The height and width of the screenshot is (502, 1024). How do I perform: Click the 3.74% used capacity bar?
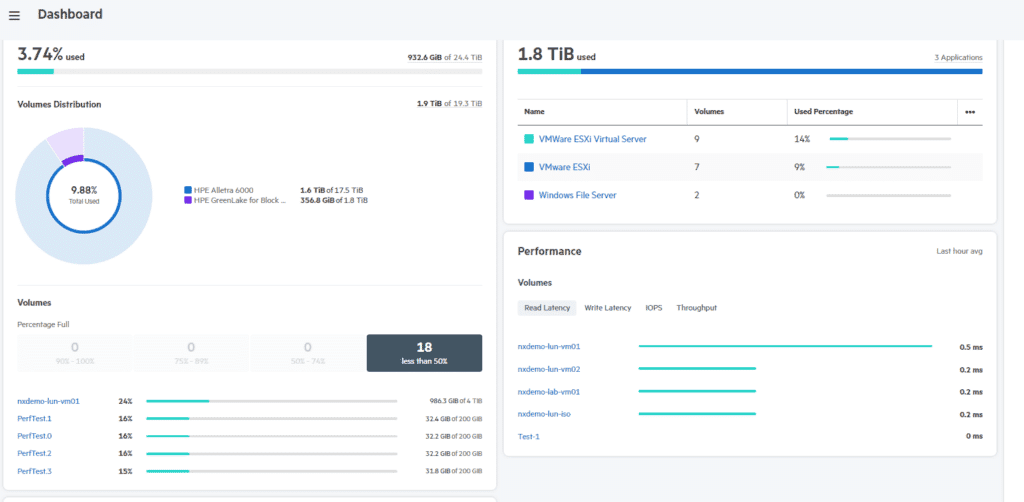[x=249, y=71]
